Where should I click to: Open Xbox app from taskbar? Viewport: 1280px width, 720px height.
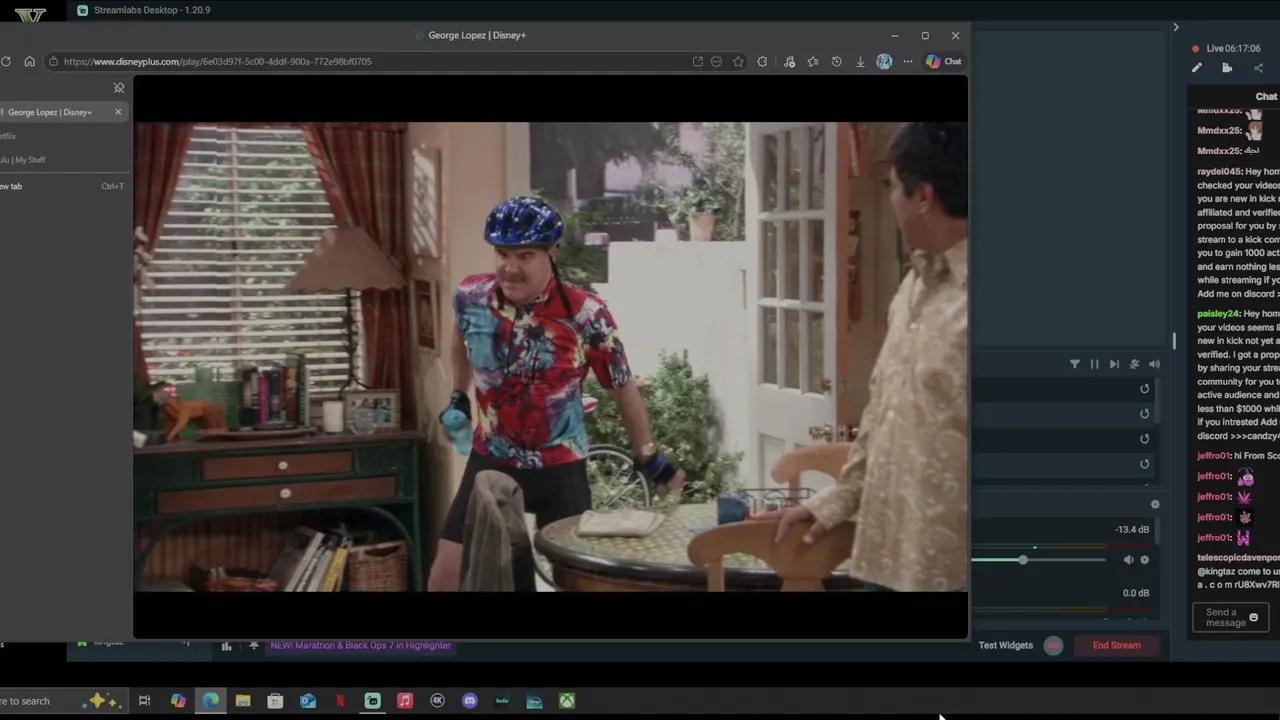567,701
